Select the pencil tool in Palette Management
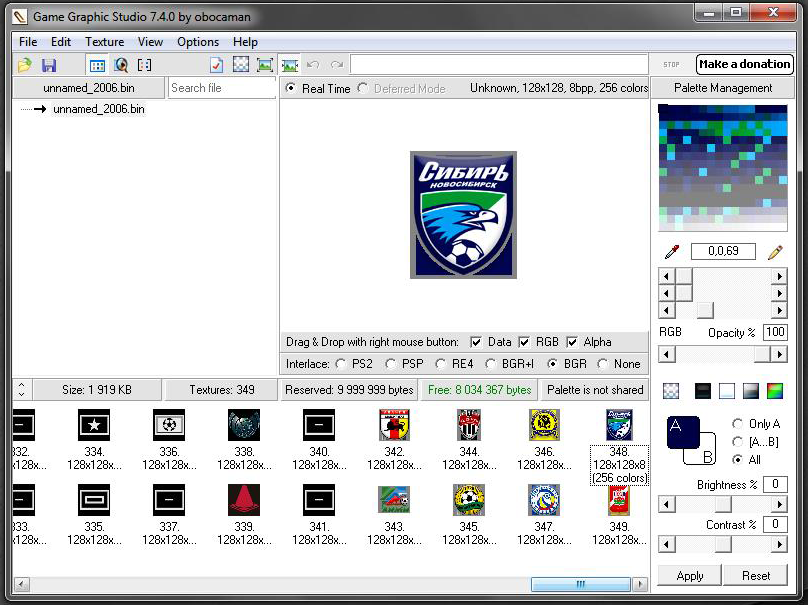808x605 pixels. pos(775,251)
